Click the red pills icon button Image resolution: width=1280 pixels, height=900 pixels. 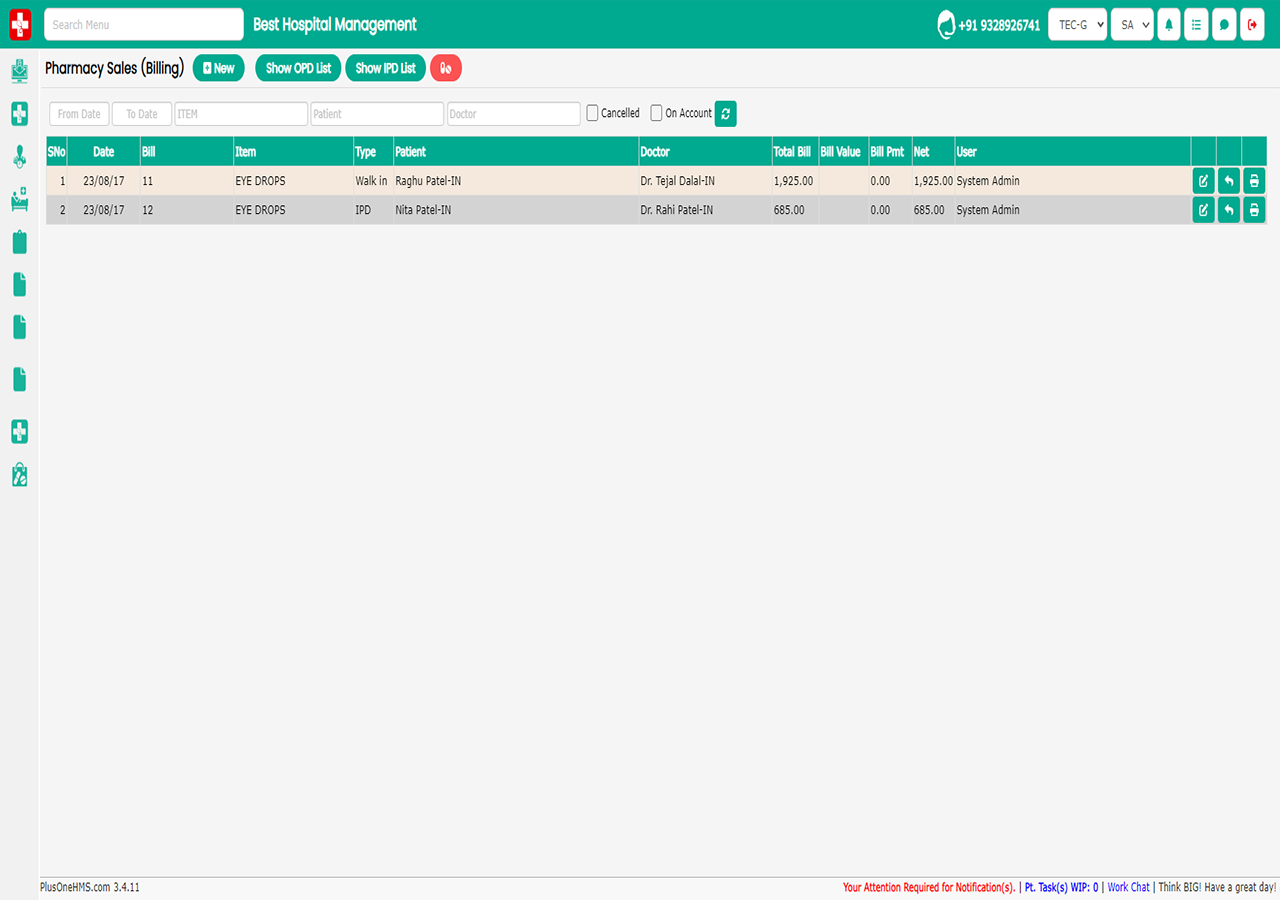pos(446,68)
